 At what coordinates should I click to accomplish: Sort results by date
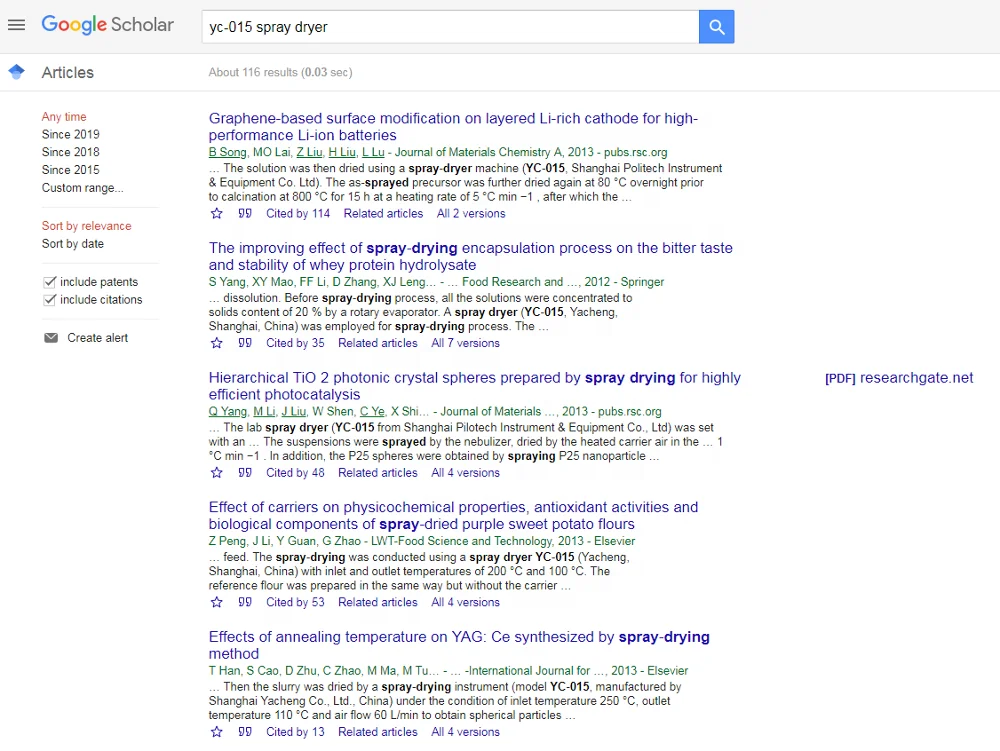pos(72,244)
